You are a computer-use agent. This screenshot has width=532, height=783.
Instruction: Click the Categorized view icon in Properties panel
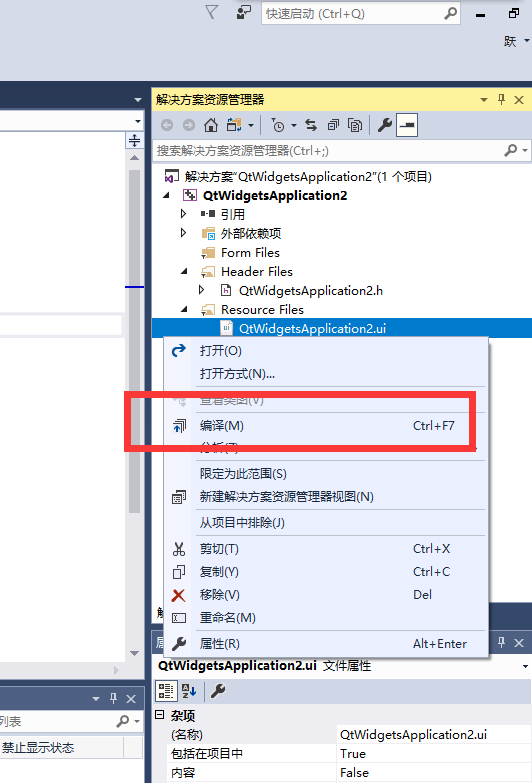165,691
